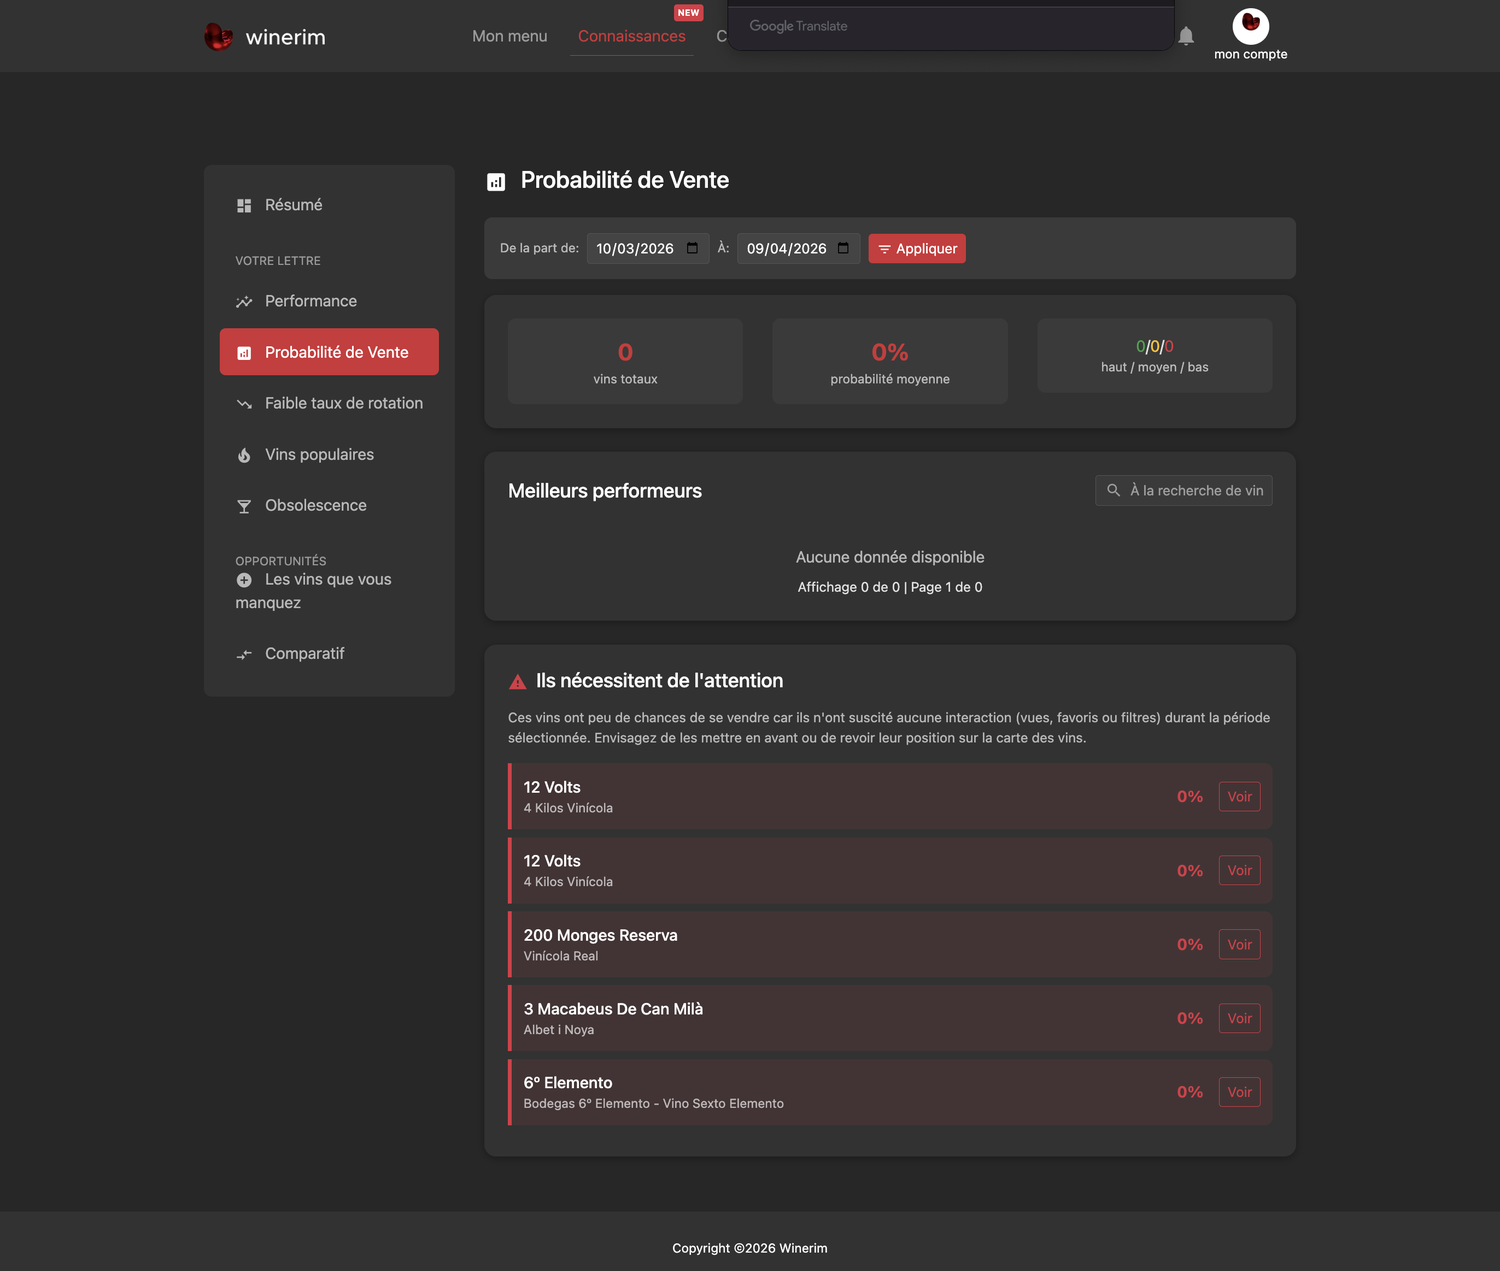The width and height of the screenshot is (1500, 1271).
Task: Open the notifications bell
Action: point(1186,36)
